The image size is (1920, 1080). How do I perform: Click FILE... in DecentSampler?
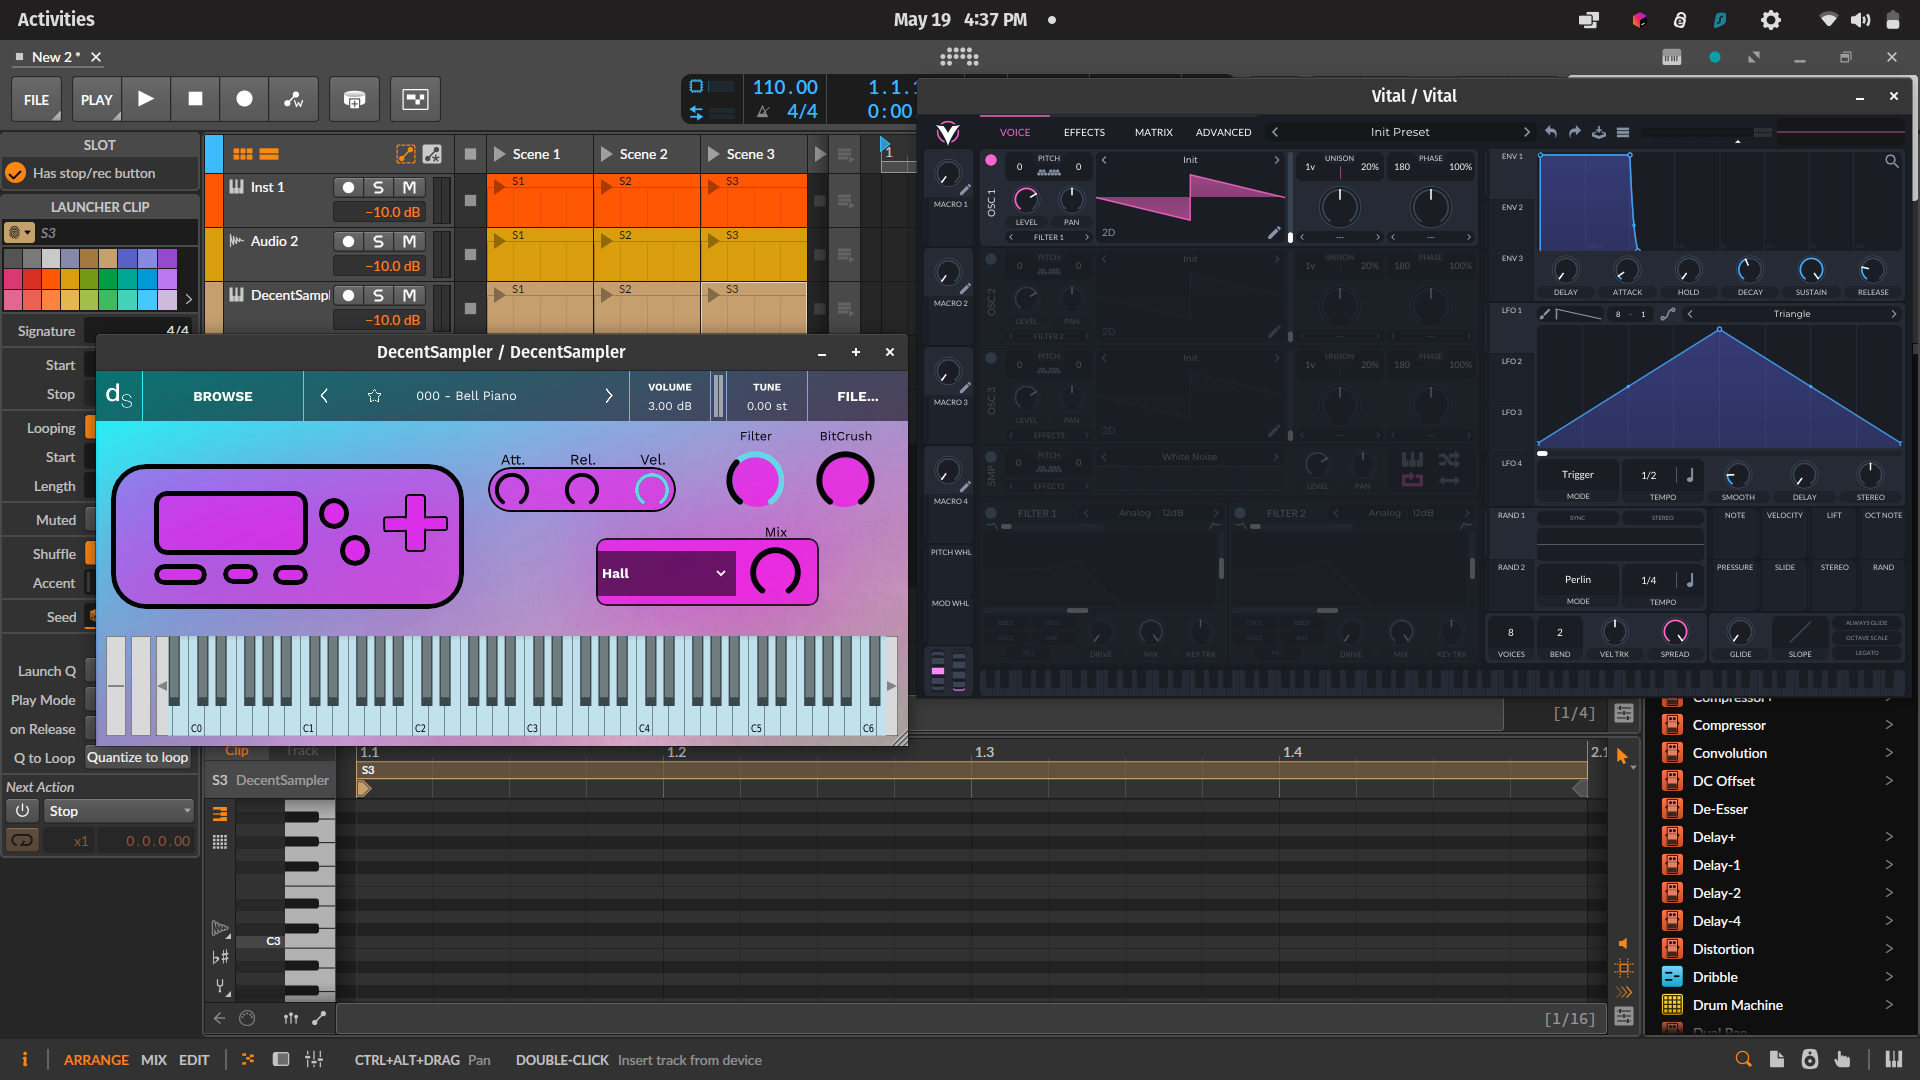pos(858,396)
